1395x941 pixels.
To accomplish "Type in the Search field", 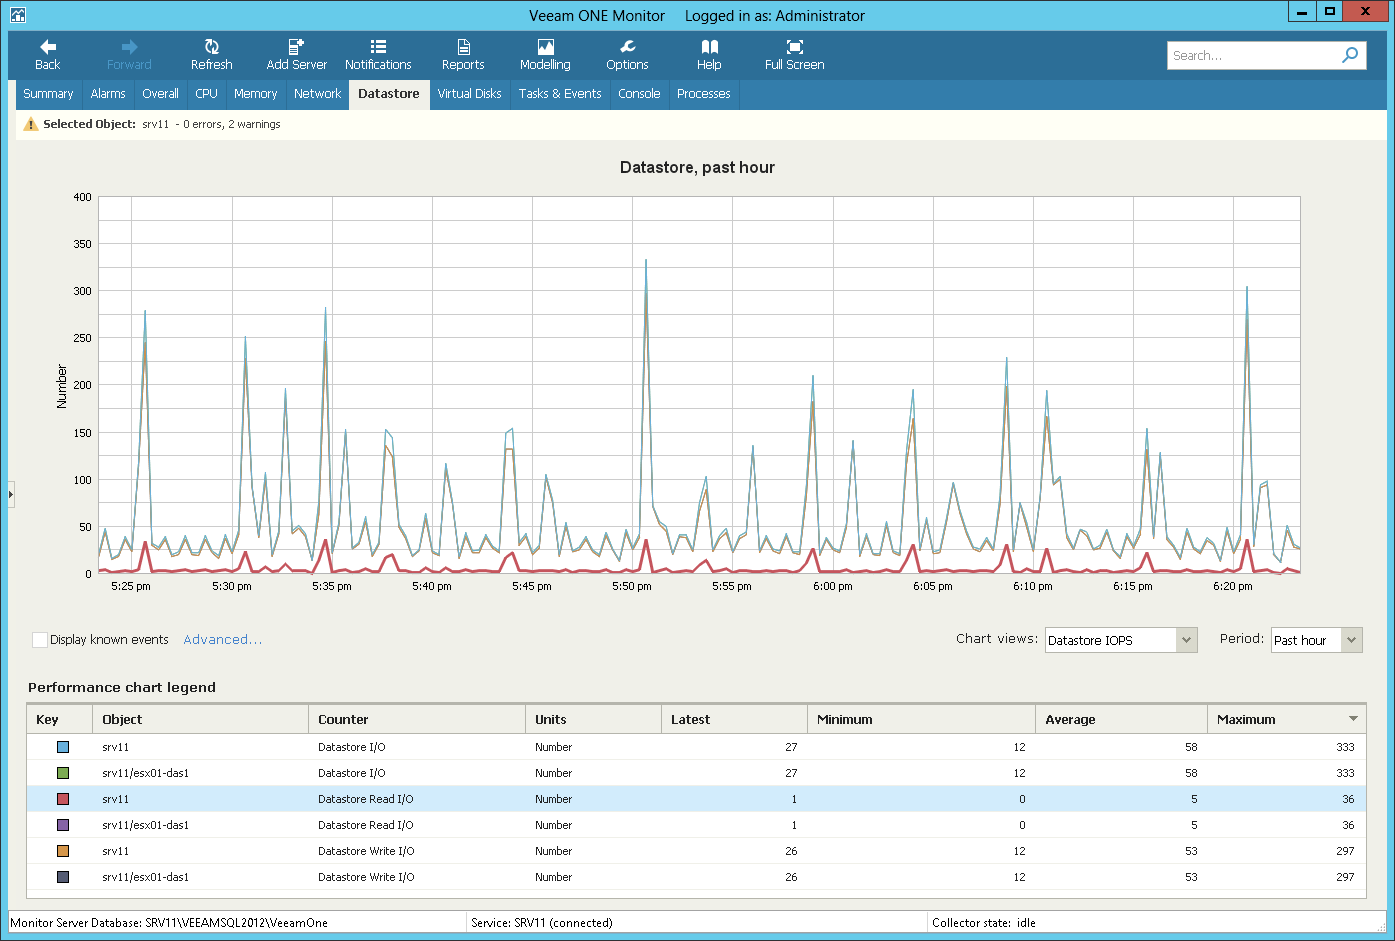I will tap(1253, 55).
